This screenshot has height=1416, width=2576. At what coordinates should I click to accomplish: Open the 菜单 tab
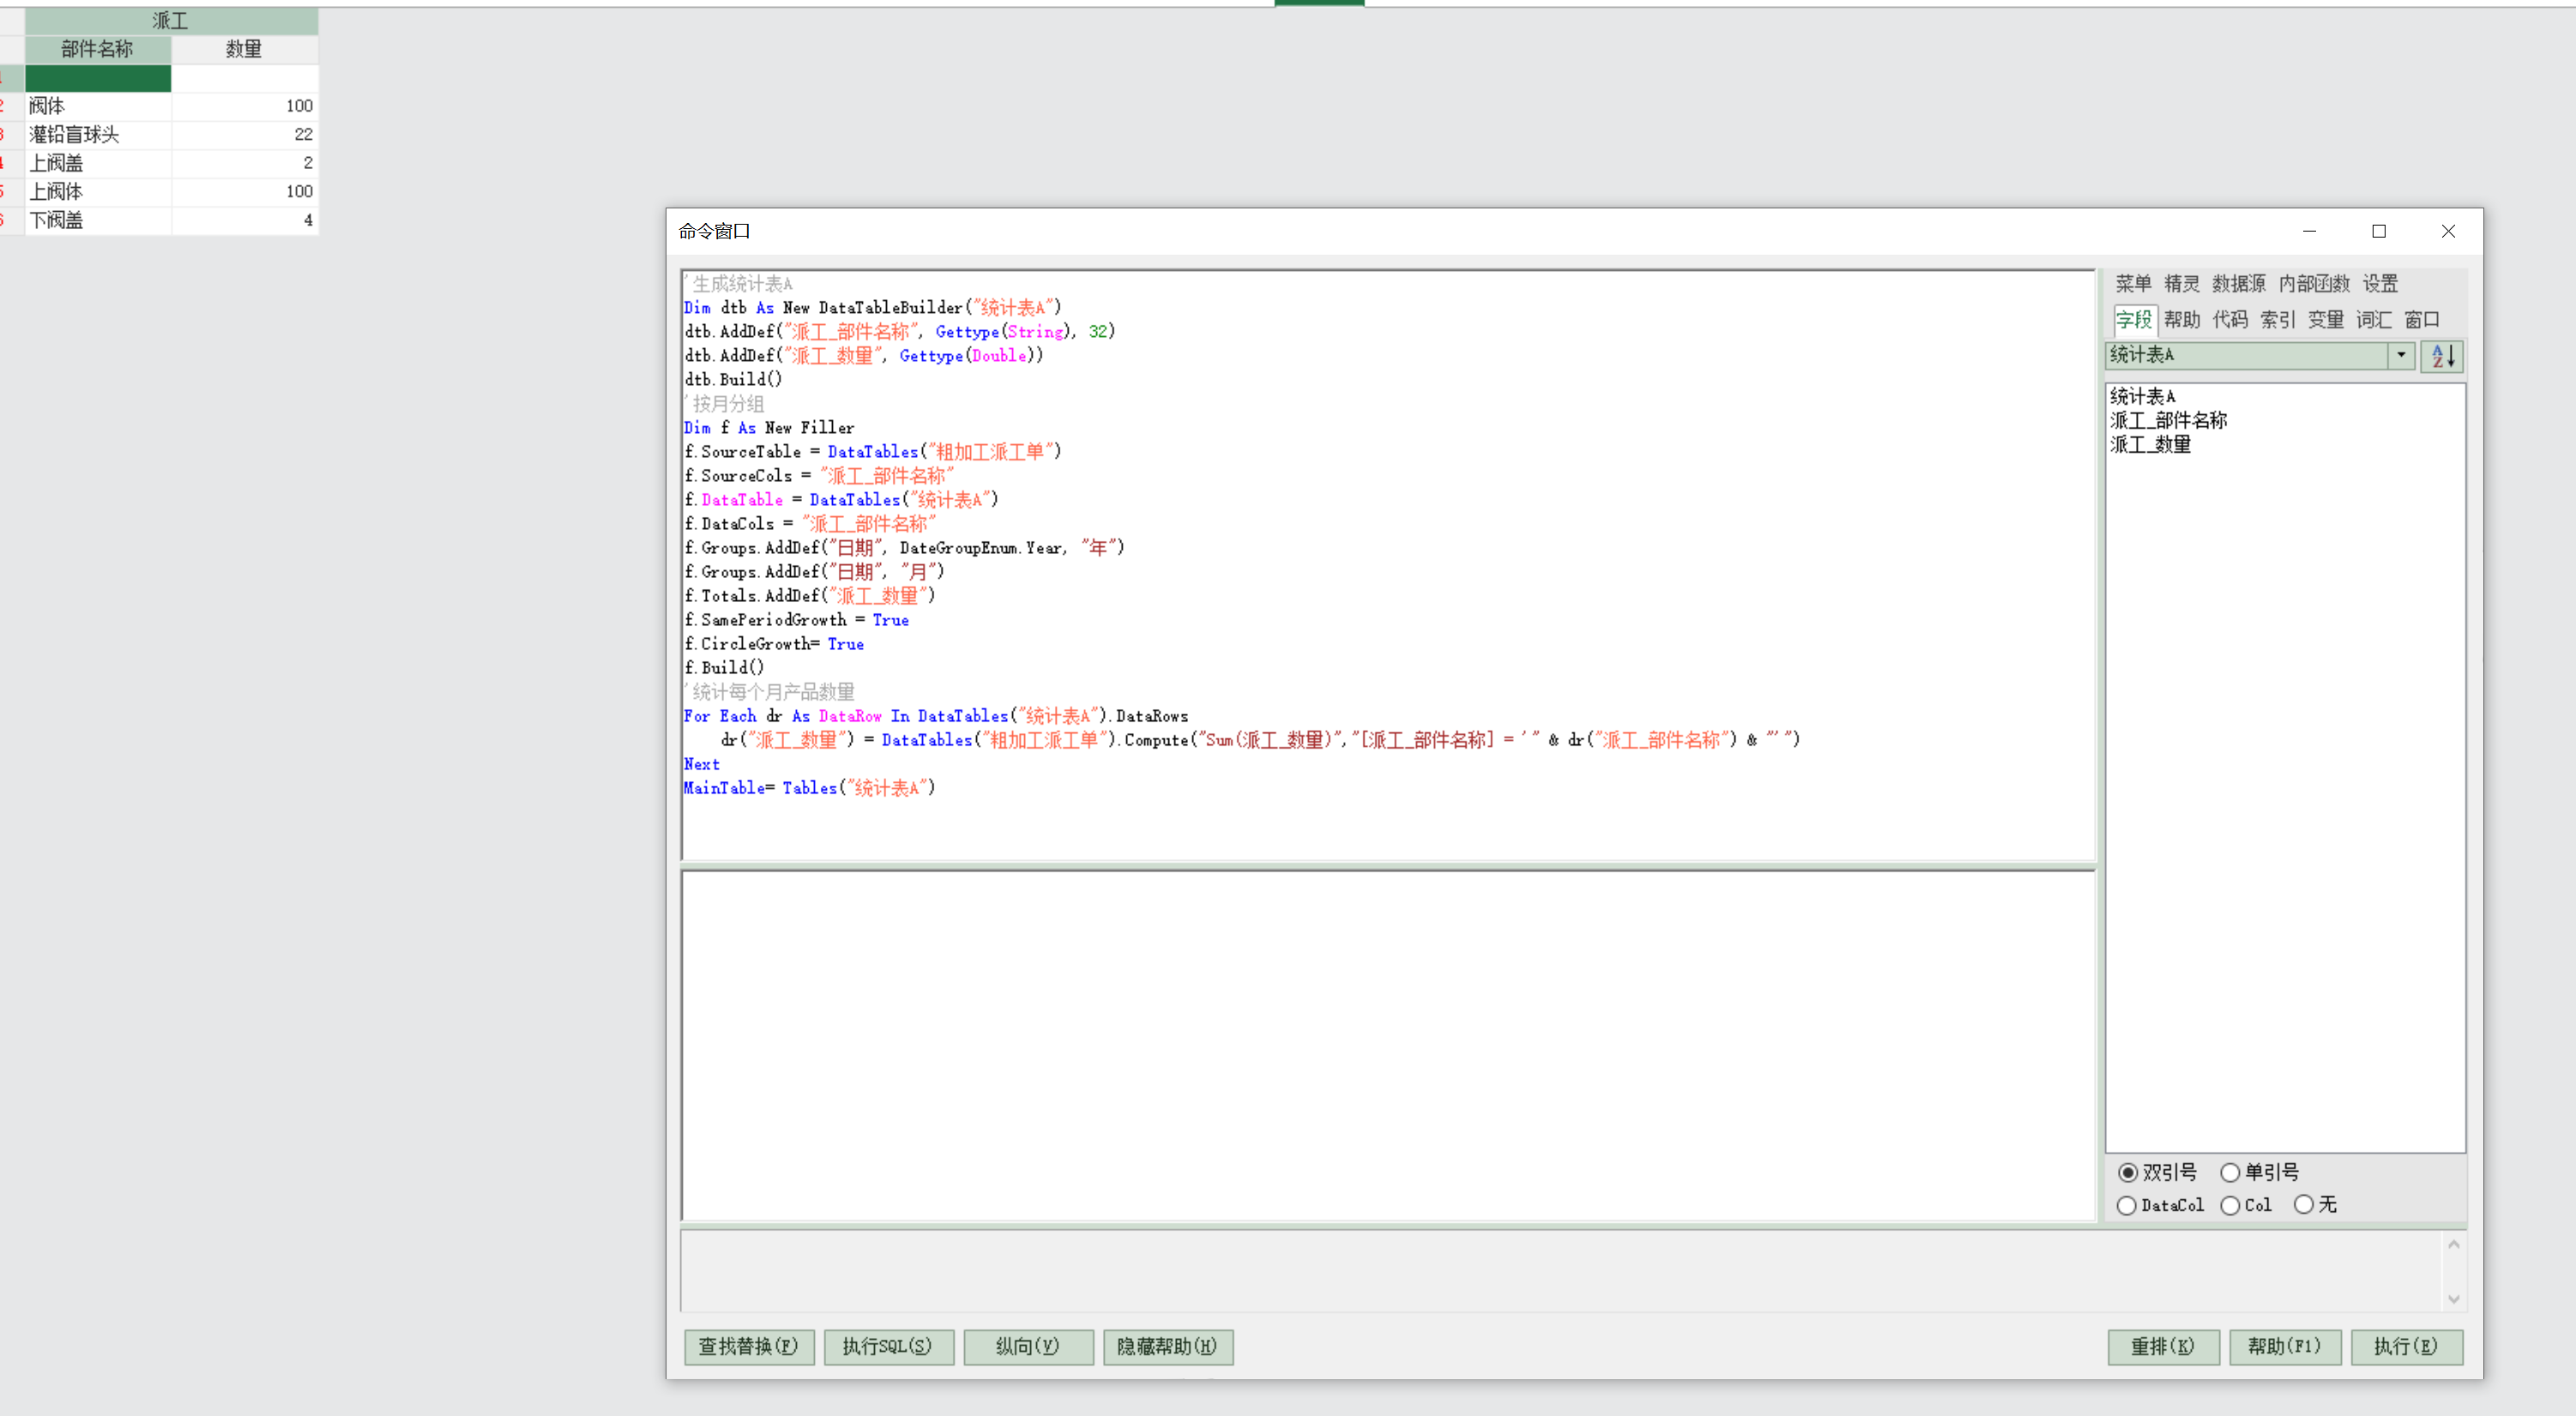point(2133,284)
